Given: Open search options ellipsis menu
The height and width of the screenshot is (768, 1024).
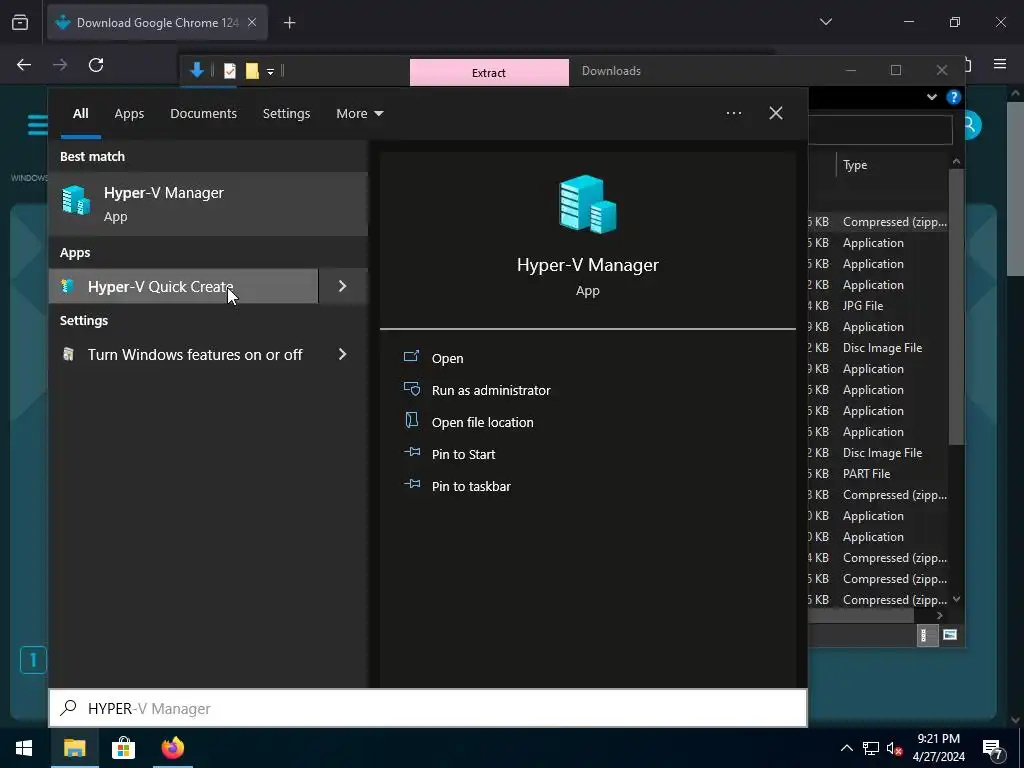Looking at the screenshot, I should (x=733, y=113).
